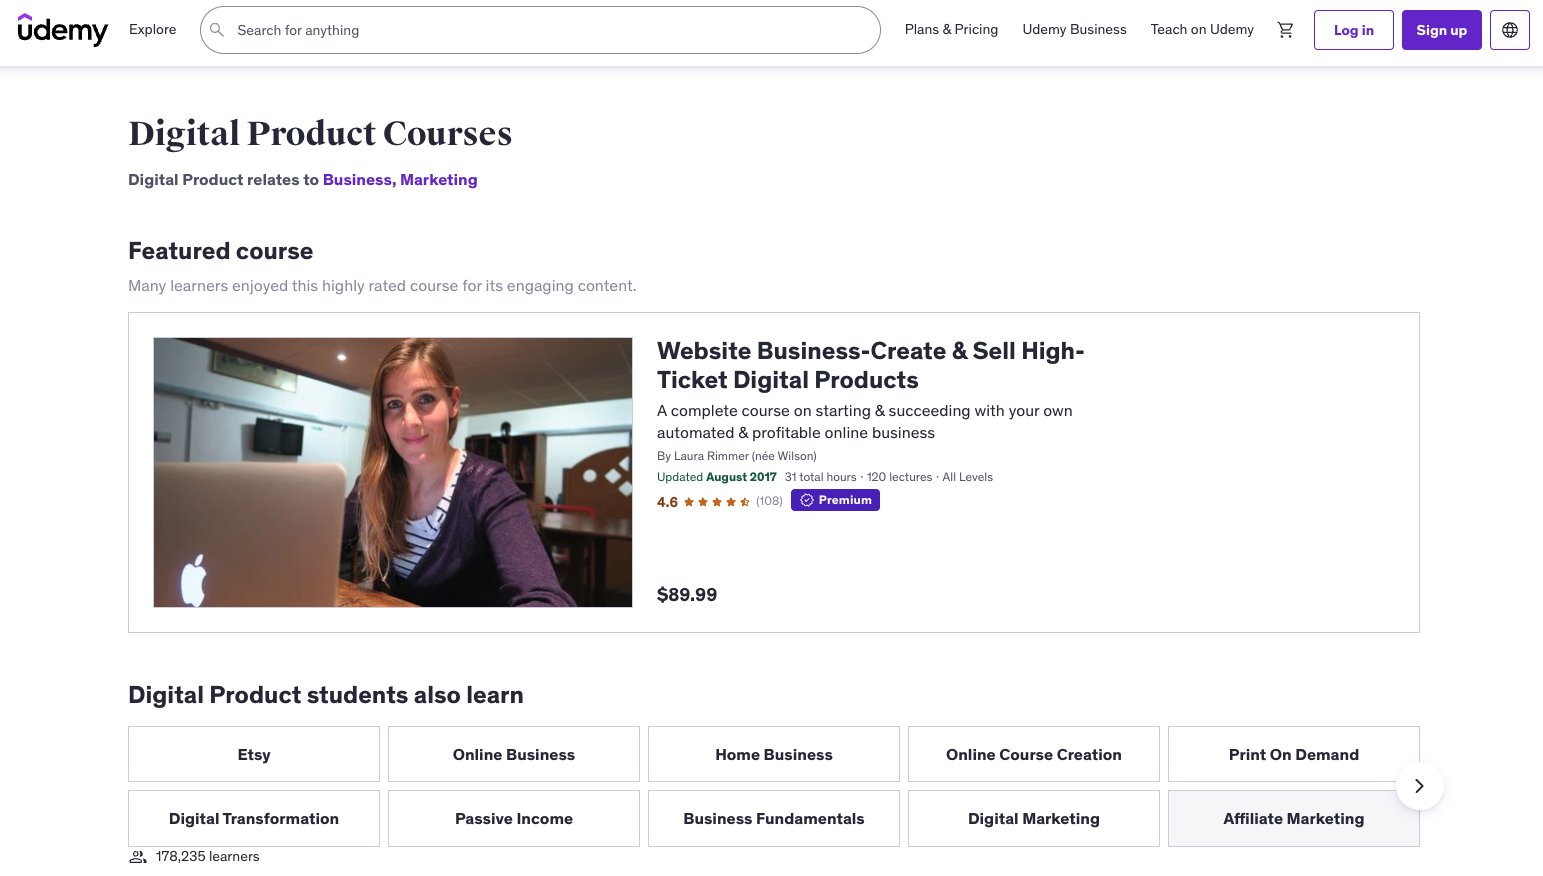Select the Etsy topic tile
The image size is (1543, 876).
(254, 754)
